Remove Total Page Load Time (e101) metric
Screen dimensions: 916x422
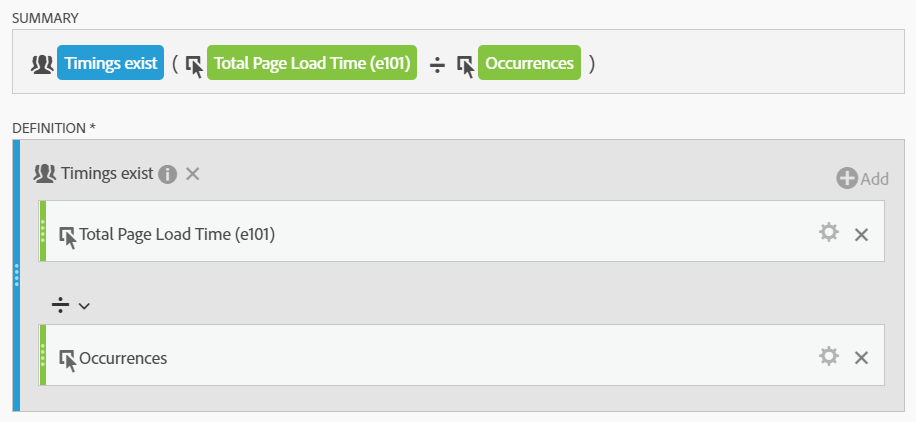click(x=861, y=235)
